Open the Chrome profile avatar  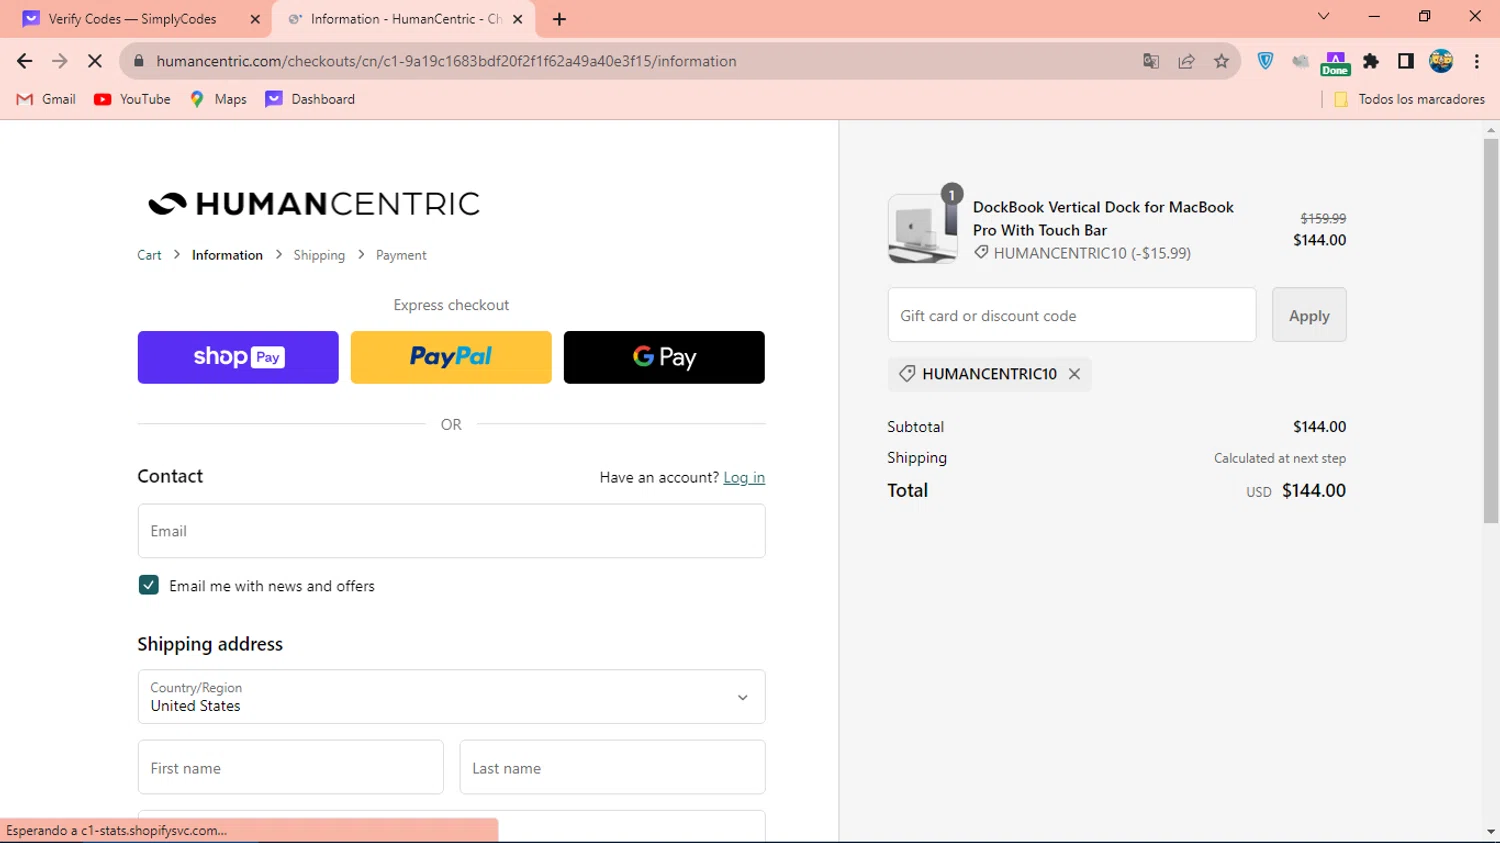[x=1441, y=61]
